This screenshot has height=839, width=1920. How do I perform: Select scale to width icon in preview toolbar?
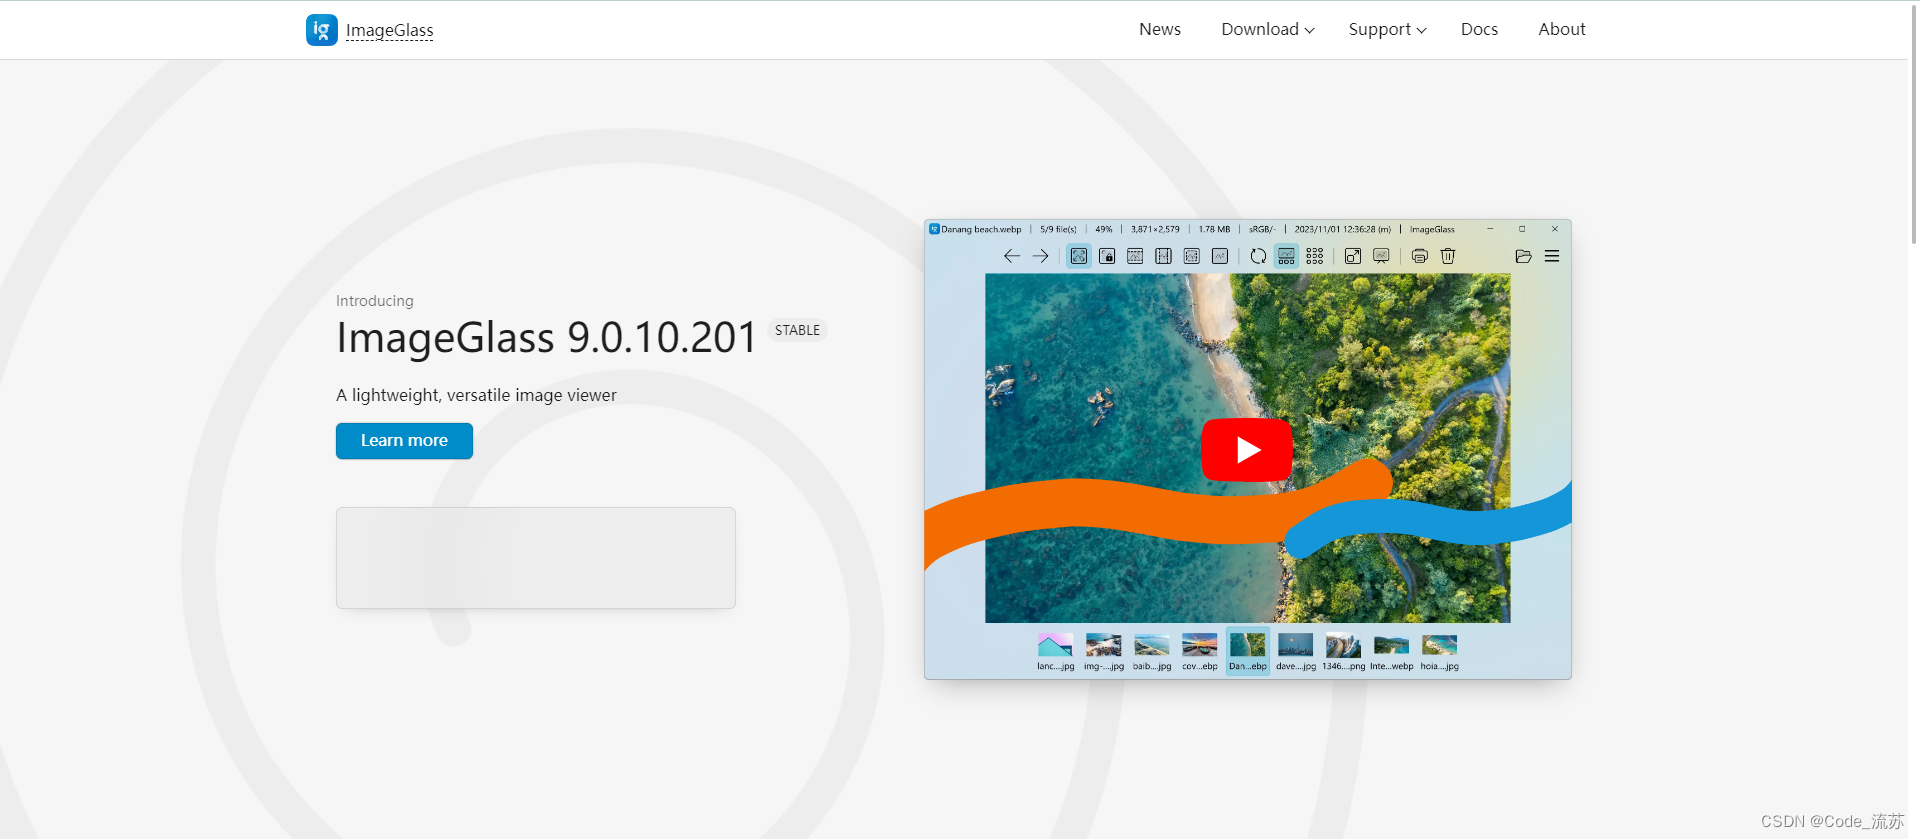tap(1135, 256)
